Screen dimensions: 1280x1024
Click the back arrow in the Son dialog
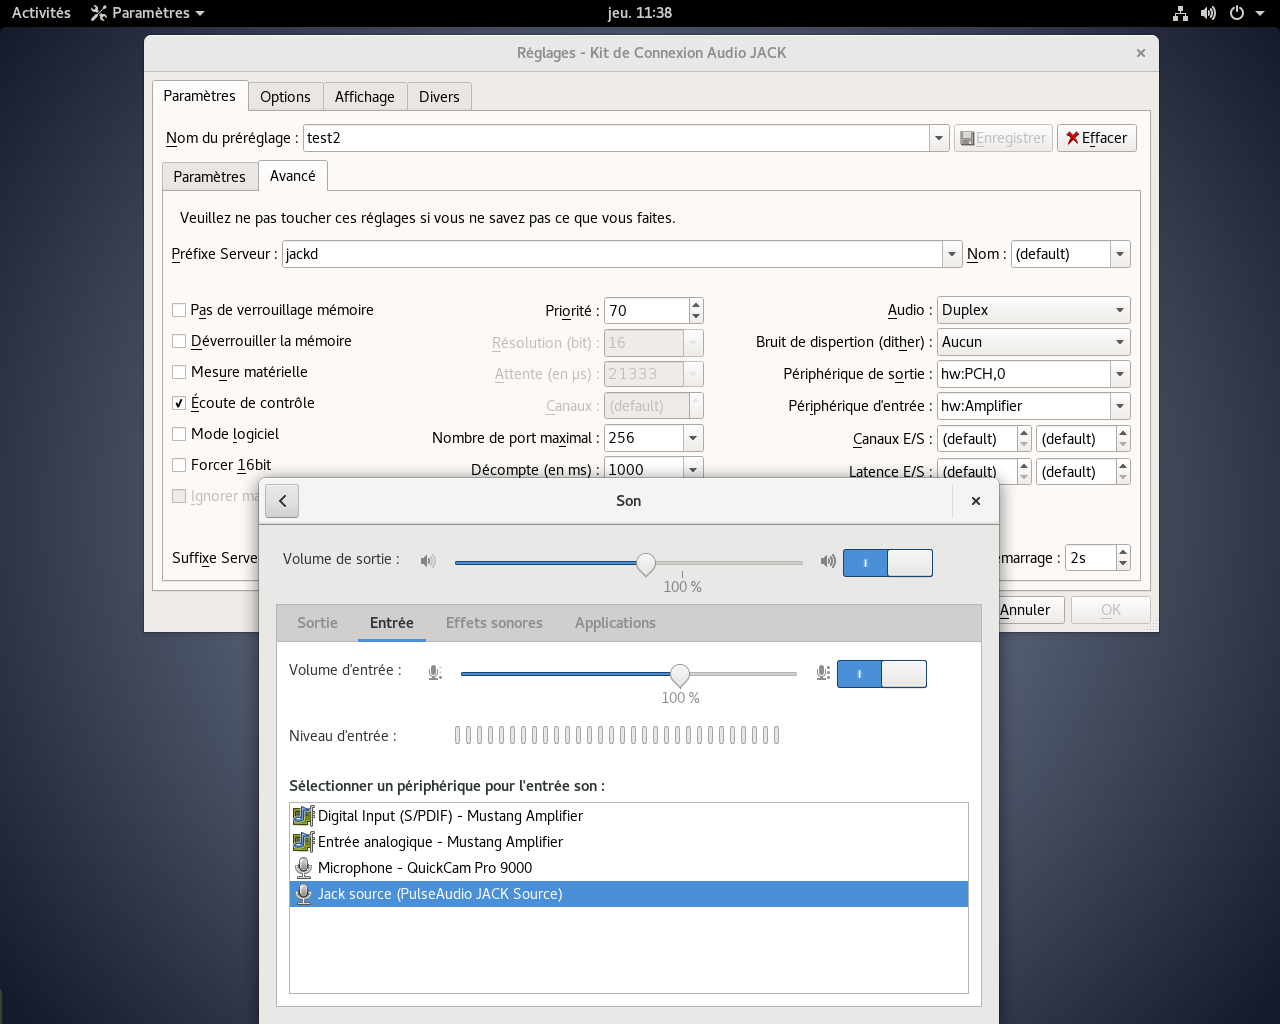282,501
